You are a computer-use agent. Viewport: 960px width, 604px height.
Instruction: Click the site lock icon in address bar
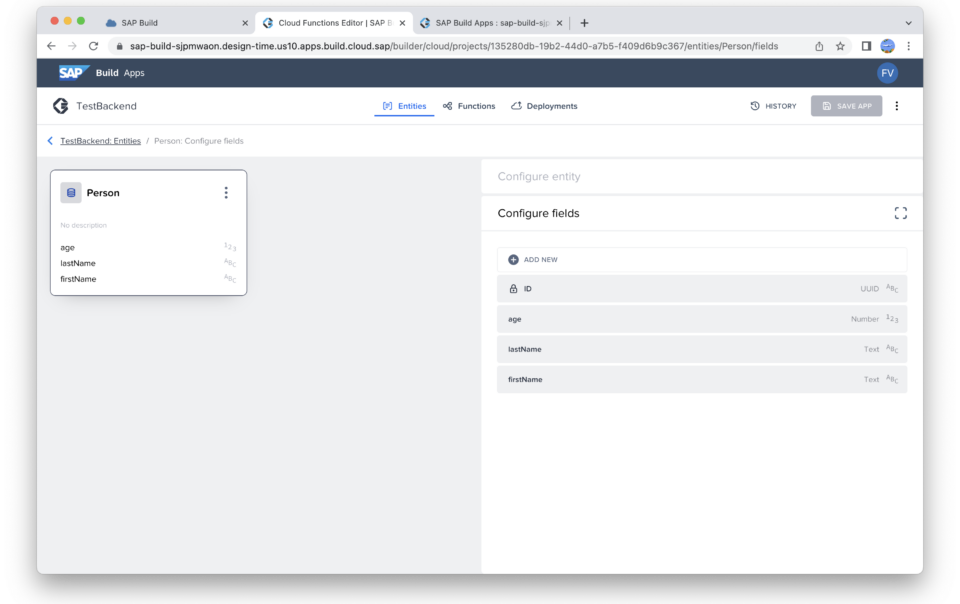point(119,46)
